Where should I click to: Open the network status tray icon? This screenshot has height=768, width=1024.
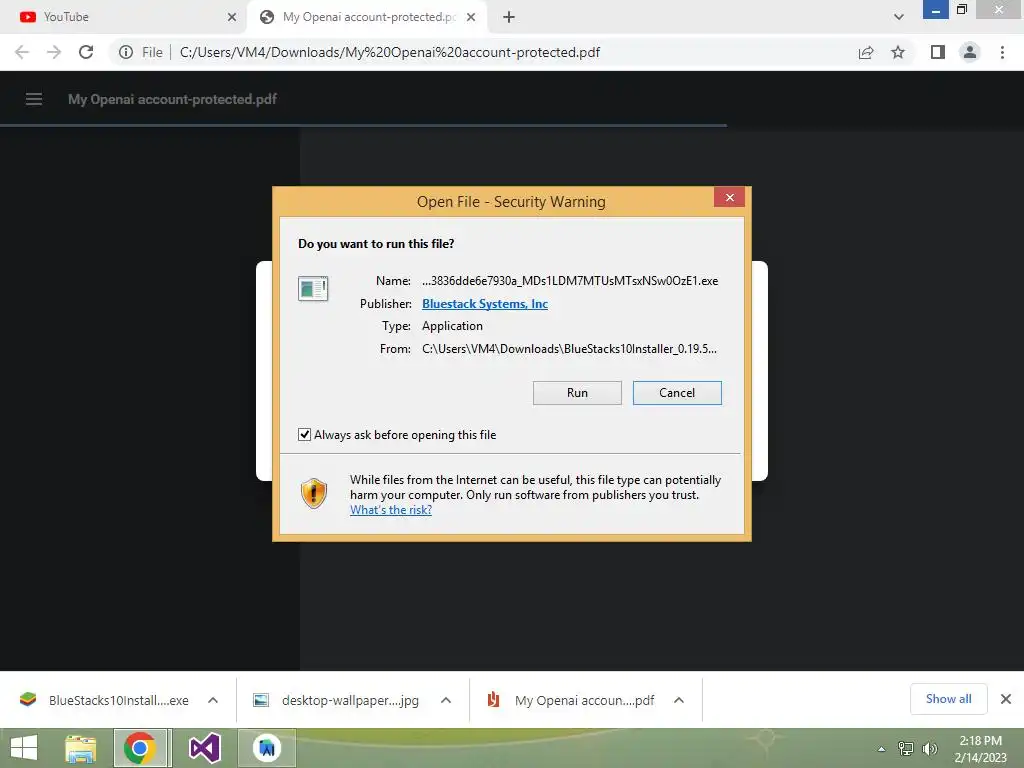[x=906, y=749]
